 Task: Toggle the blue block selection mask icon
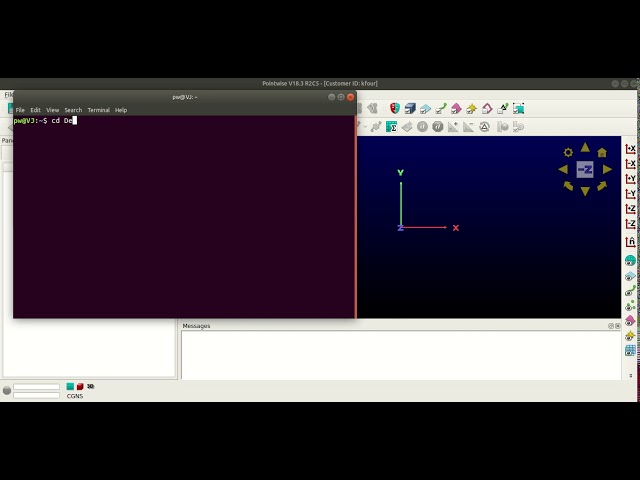click(410, 109)
